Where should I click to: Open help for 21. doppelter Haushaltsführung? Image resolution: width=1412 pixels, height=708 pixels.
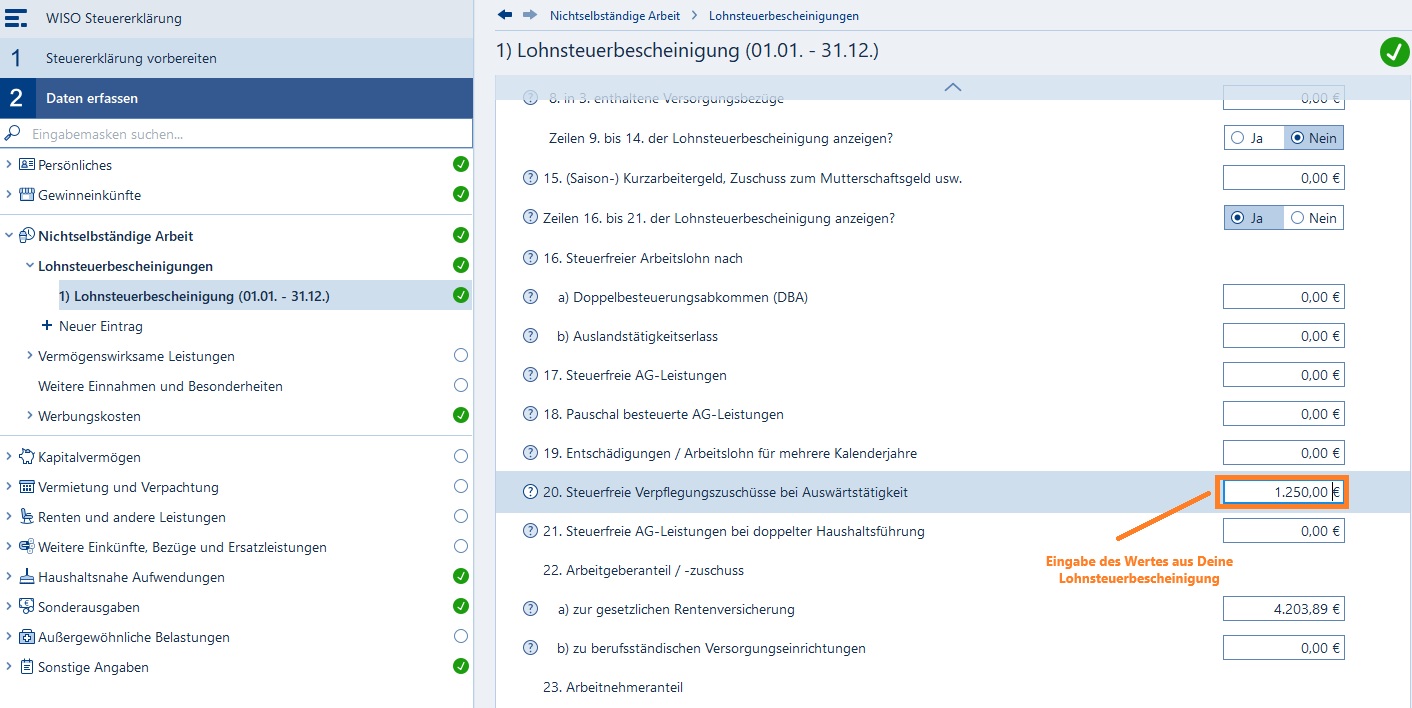[x=531, y=531]
